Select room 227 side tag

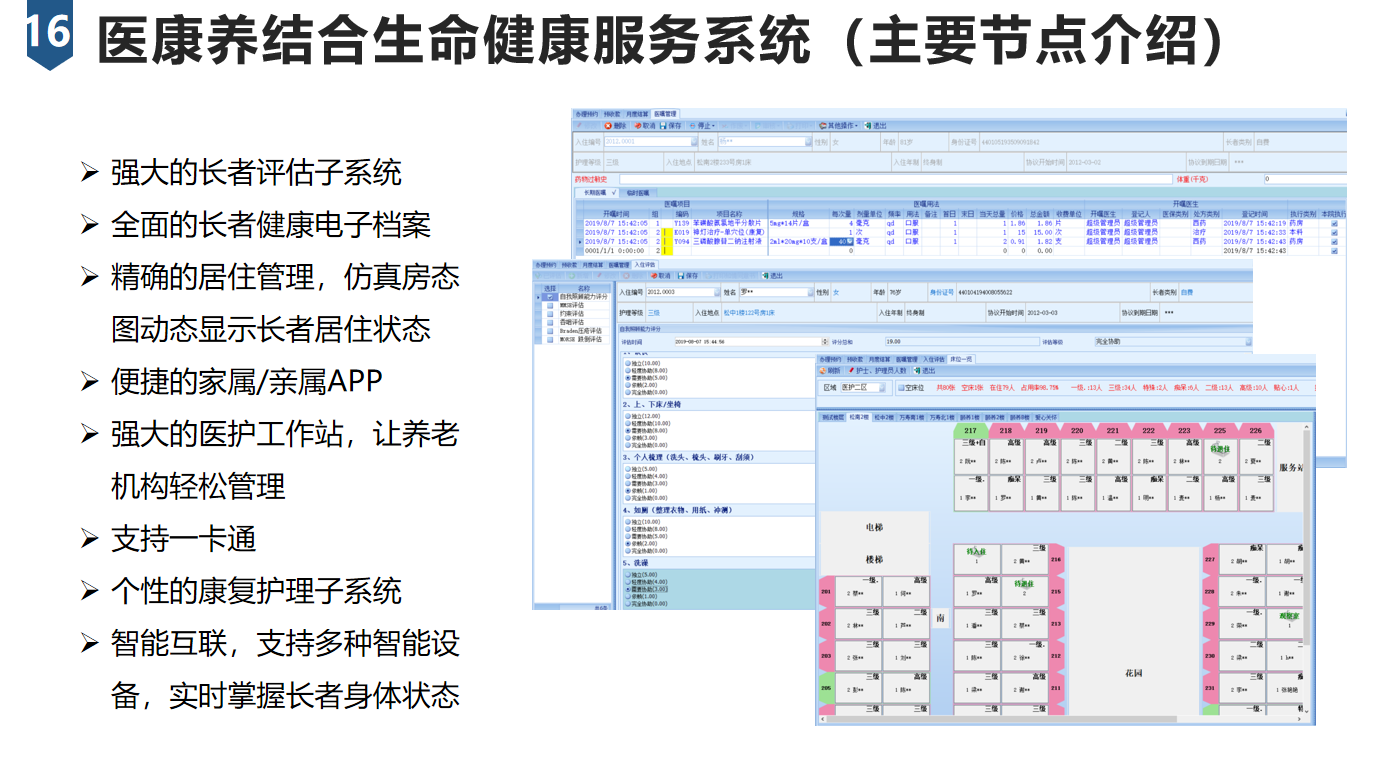[1210, 559]
